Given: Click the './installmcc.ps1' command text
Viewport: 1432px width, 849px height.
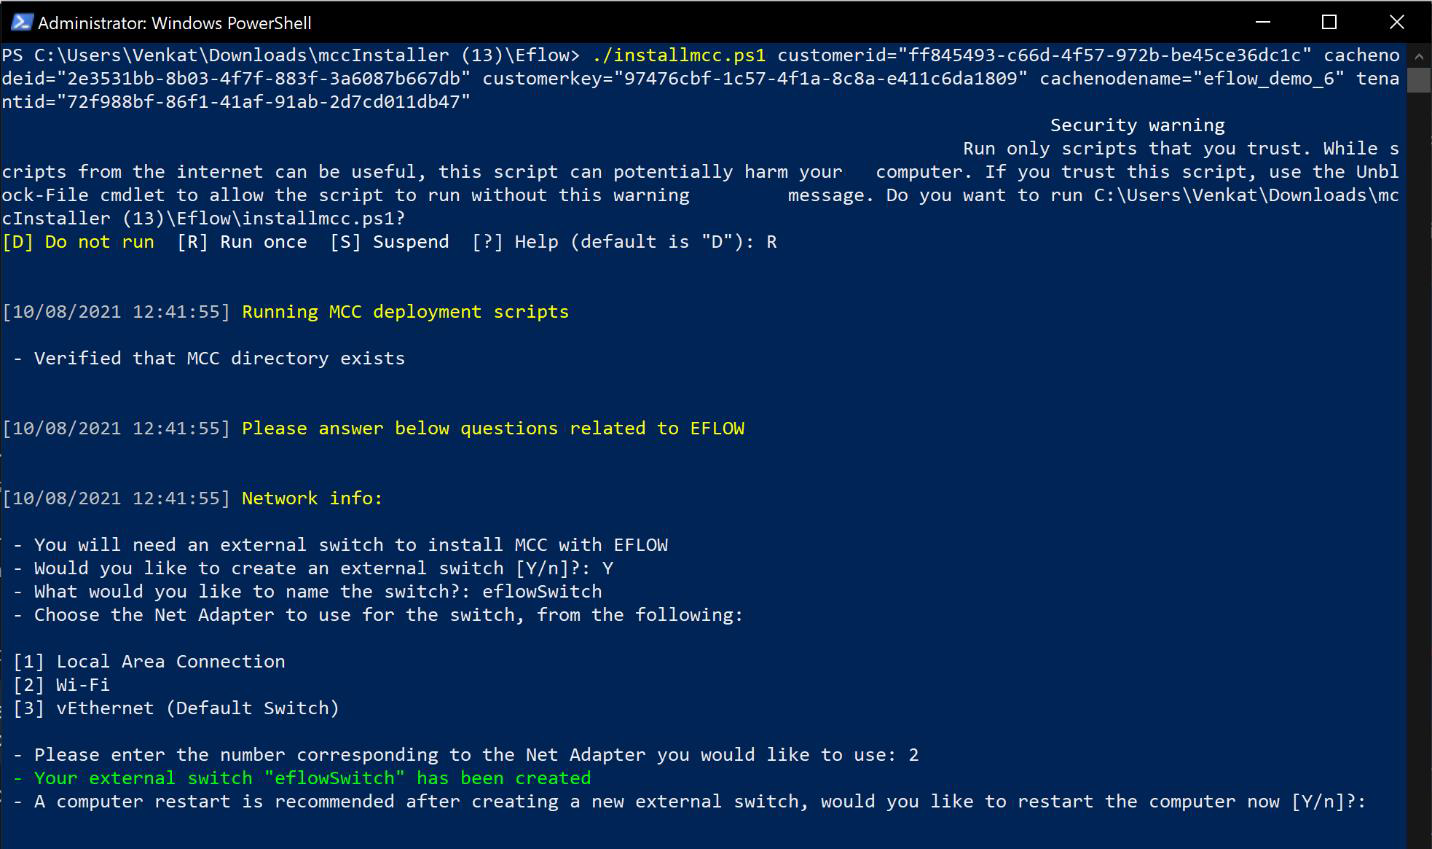Looking at the screenshot, I should (679, 55).
